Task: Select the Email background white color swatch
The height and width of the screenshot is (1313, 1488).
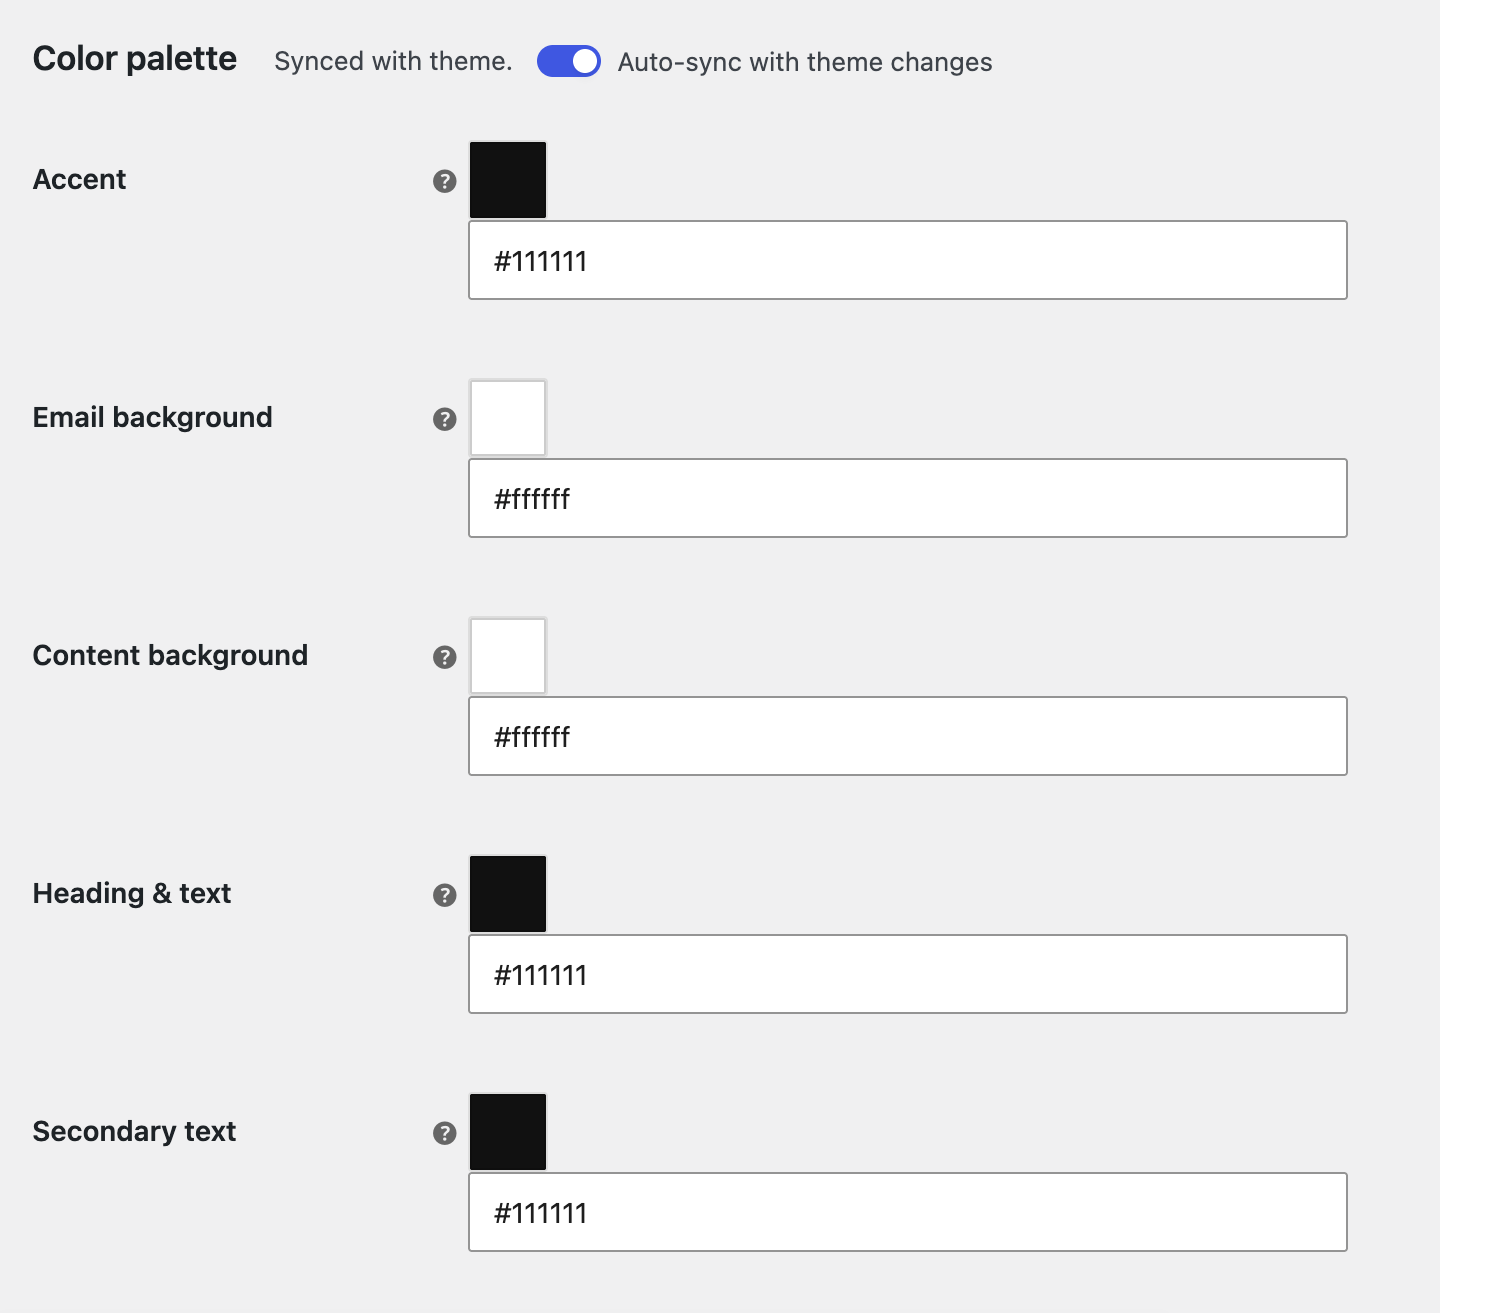Action: pos(508,418)
